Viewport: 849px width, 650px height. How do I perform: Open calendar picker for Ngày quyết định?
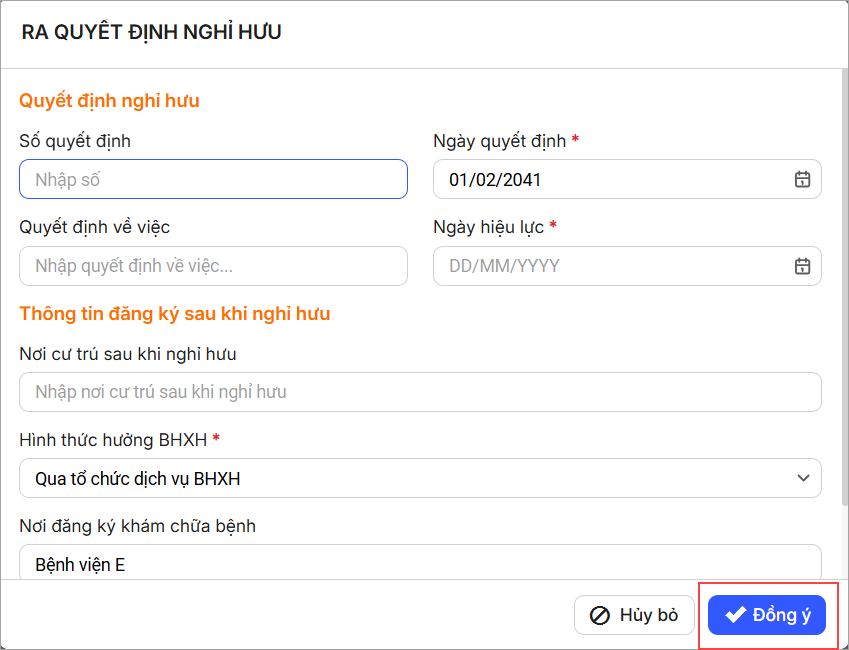pos(802,179)
